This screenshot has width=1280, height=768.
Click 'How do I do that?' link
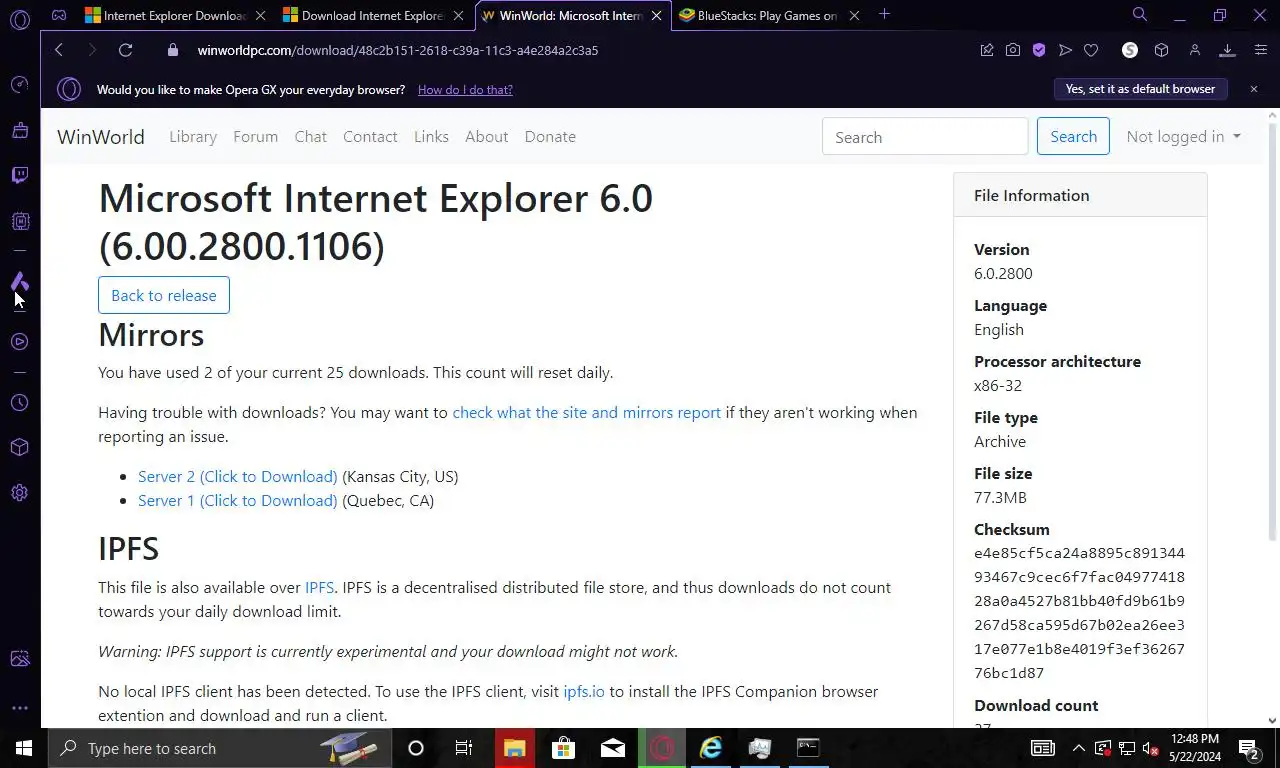465,90
